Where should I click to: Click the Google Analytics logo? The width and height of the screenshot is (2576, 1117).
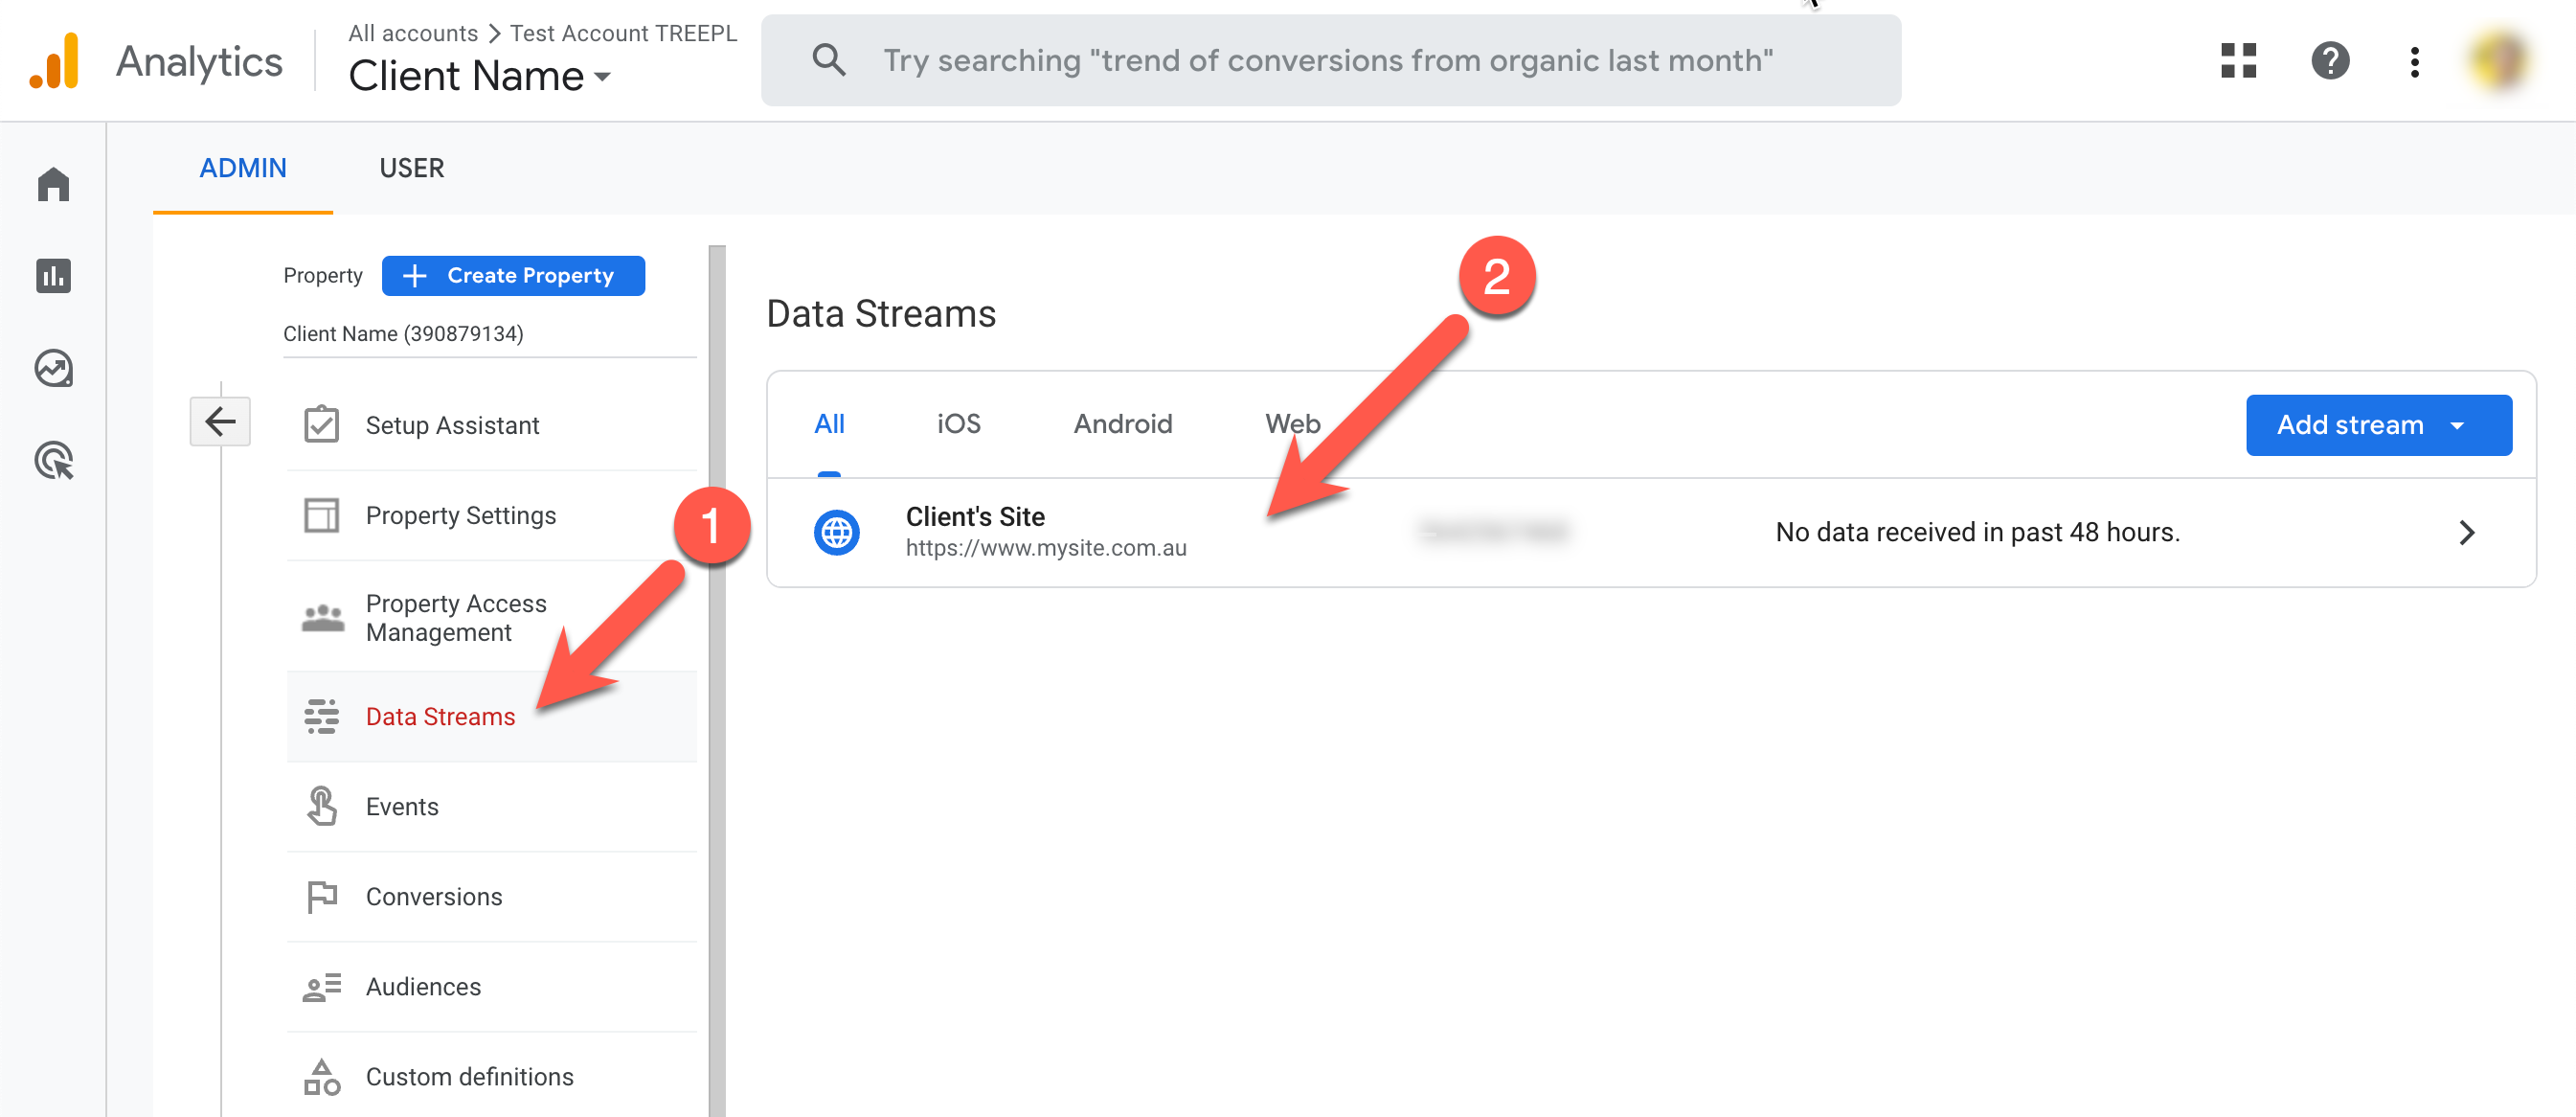coord(55,60)
